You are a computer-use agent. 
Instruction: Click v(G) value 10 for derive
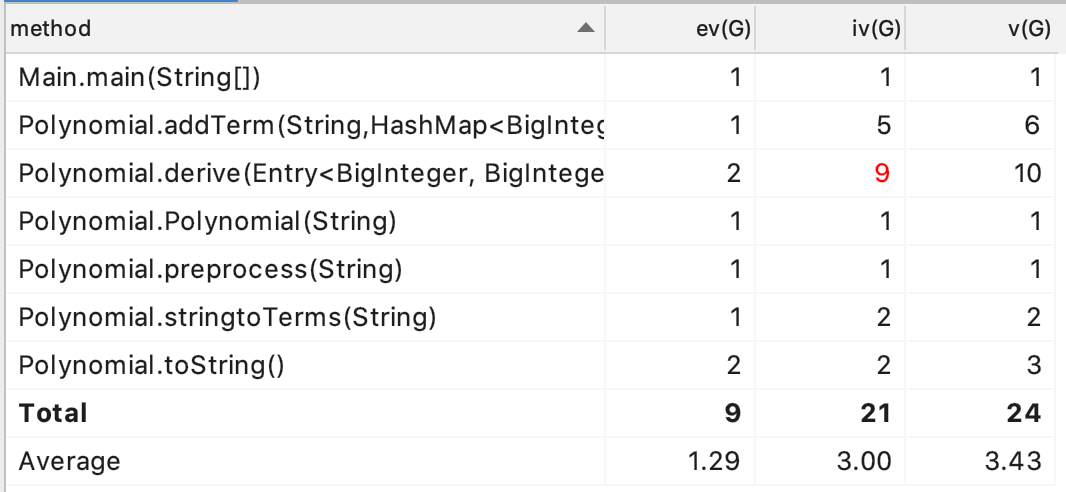coord(1025,173)
